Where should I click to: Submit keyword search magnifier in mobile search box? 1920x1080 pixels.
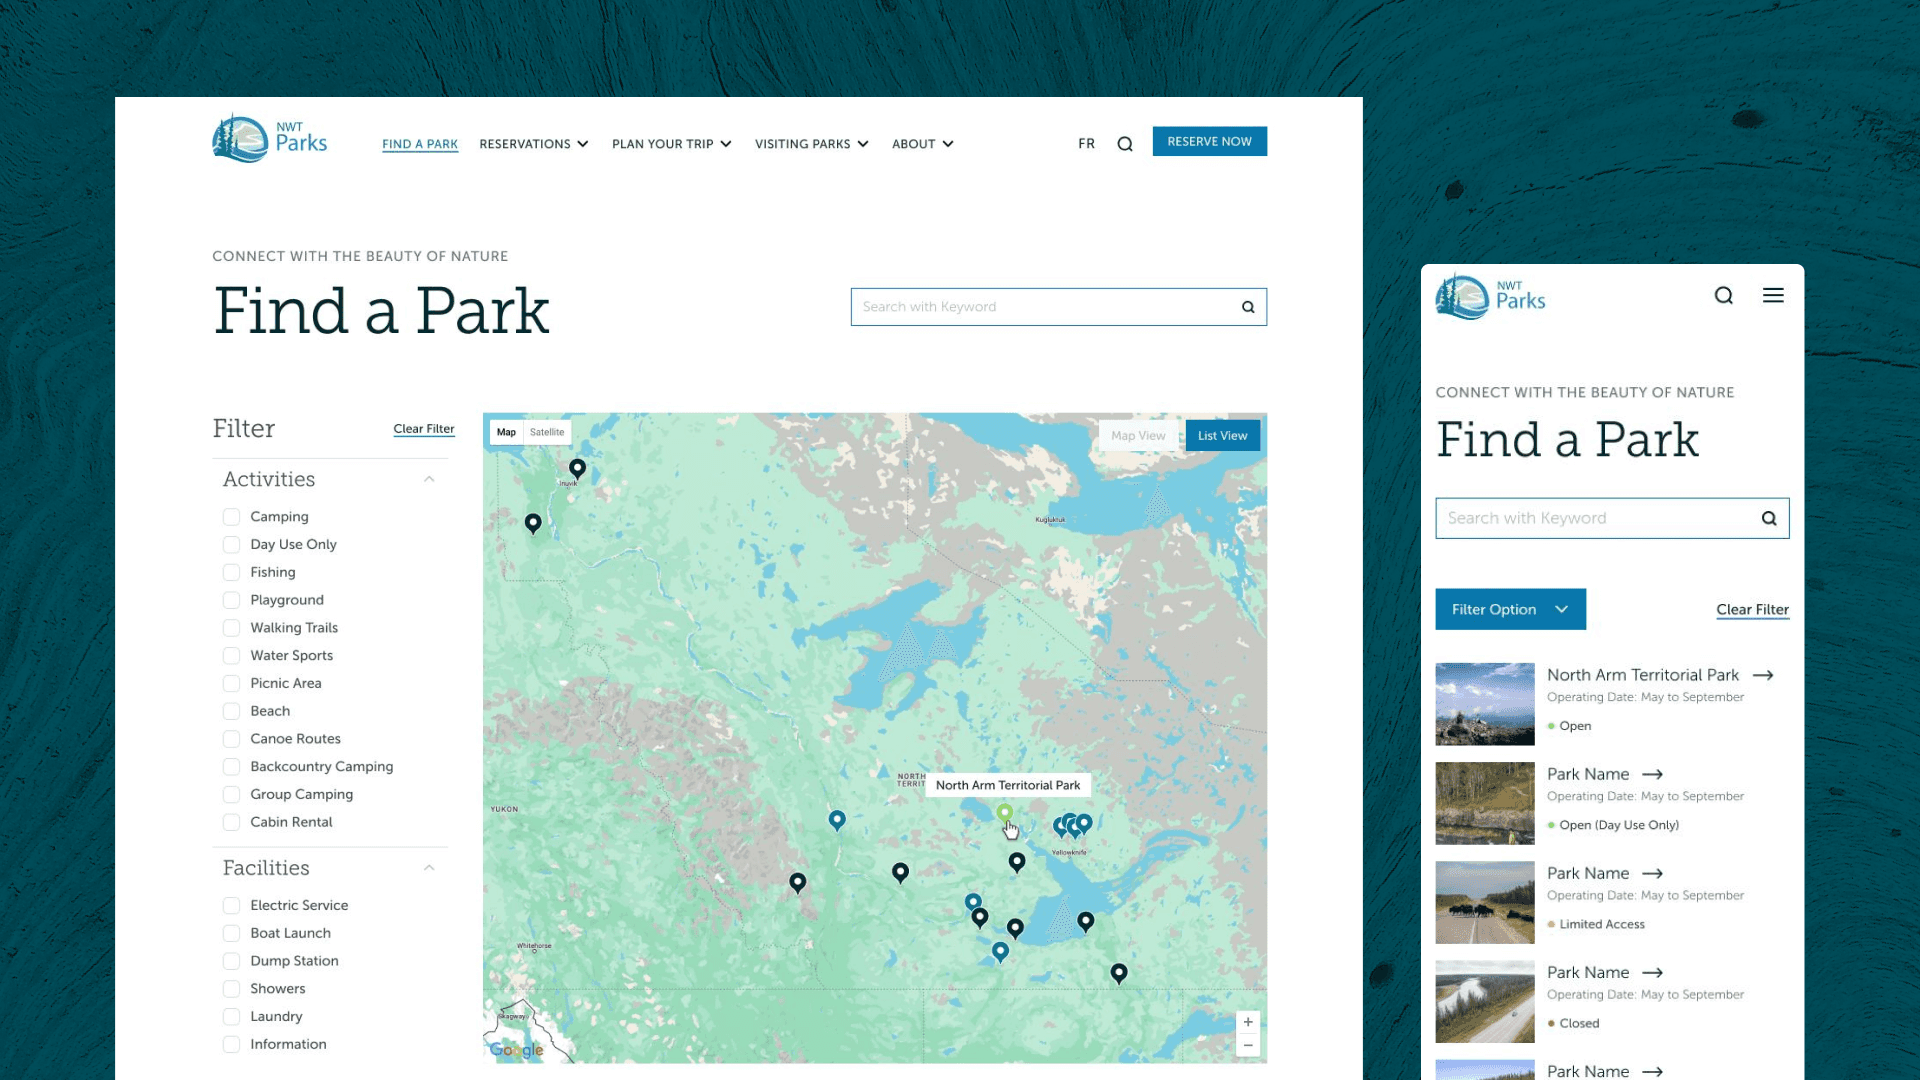click(x=1769, y=518)
